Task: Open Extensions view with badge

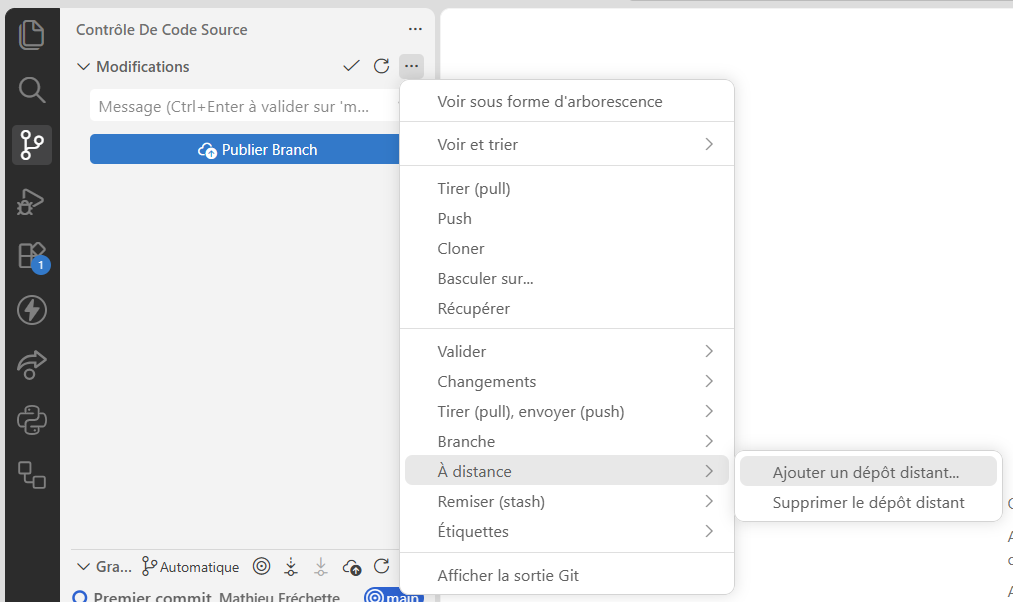Action: point(33,257)
